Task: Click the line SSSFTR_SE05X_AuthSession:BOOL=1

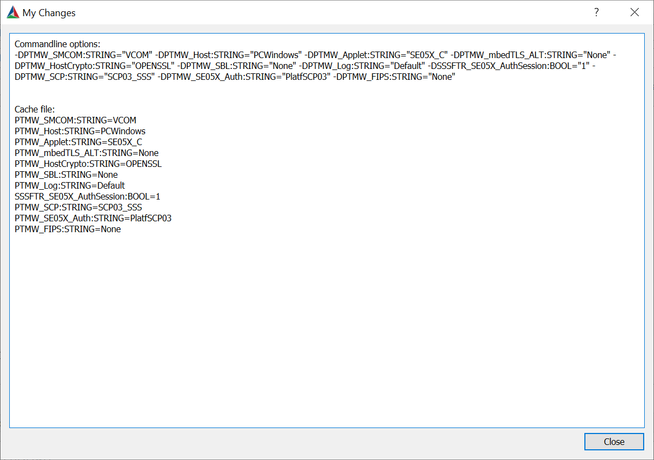Action: tap(87, 196)
